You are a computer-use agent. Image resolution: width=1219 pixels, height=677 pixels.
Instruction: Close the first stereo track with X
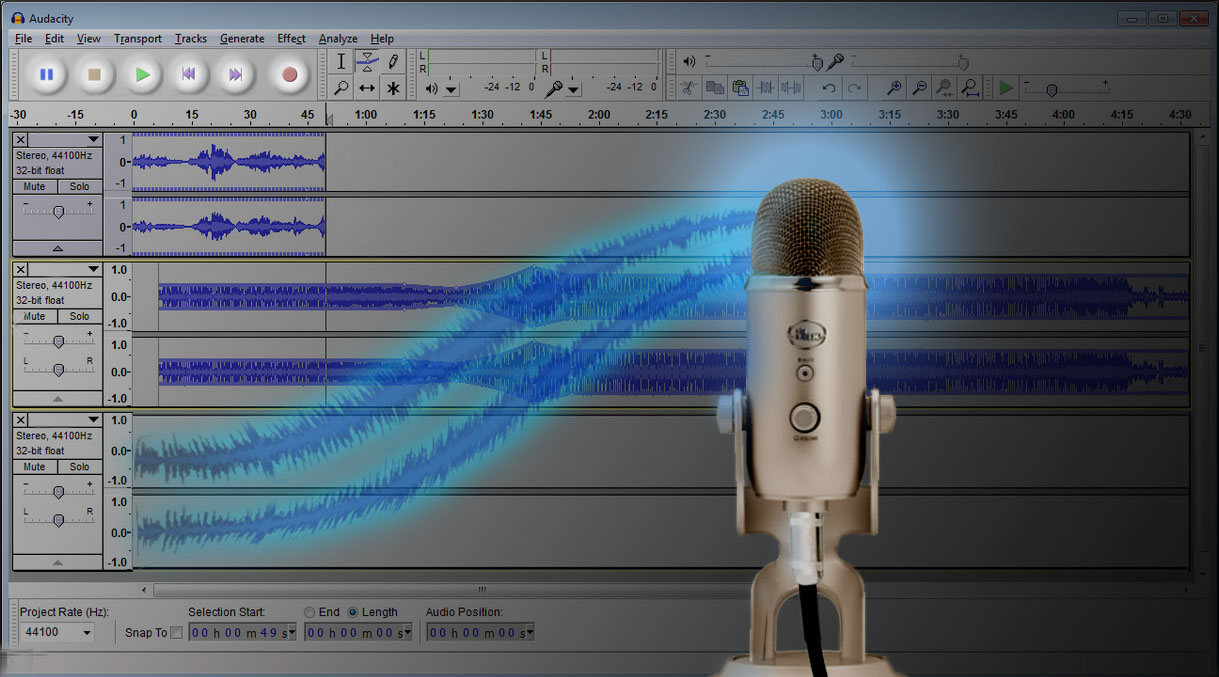[22, 140]
